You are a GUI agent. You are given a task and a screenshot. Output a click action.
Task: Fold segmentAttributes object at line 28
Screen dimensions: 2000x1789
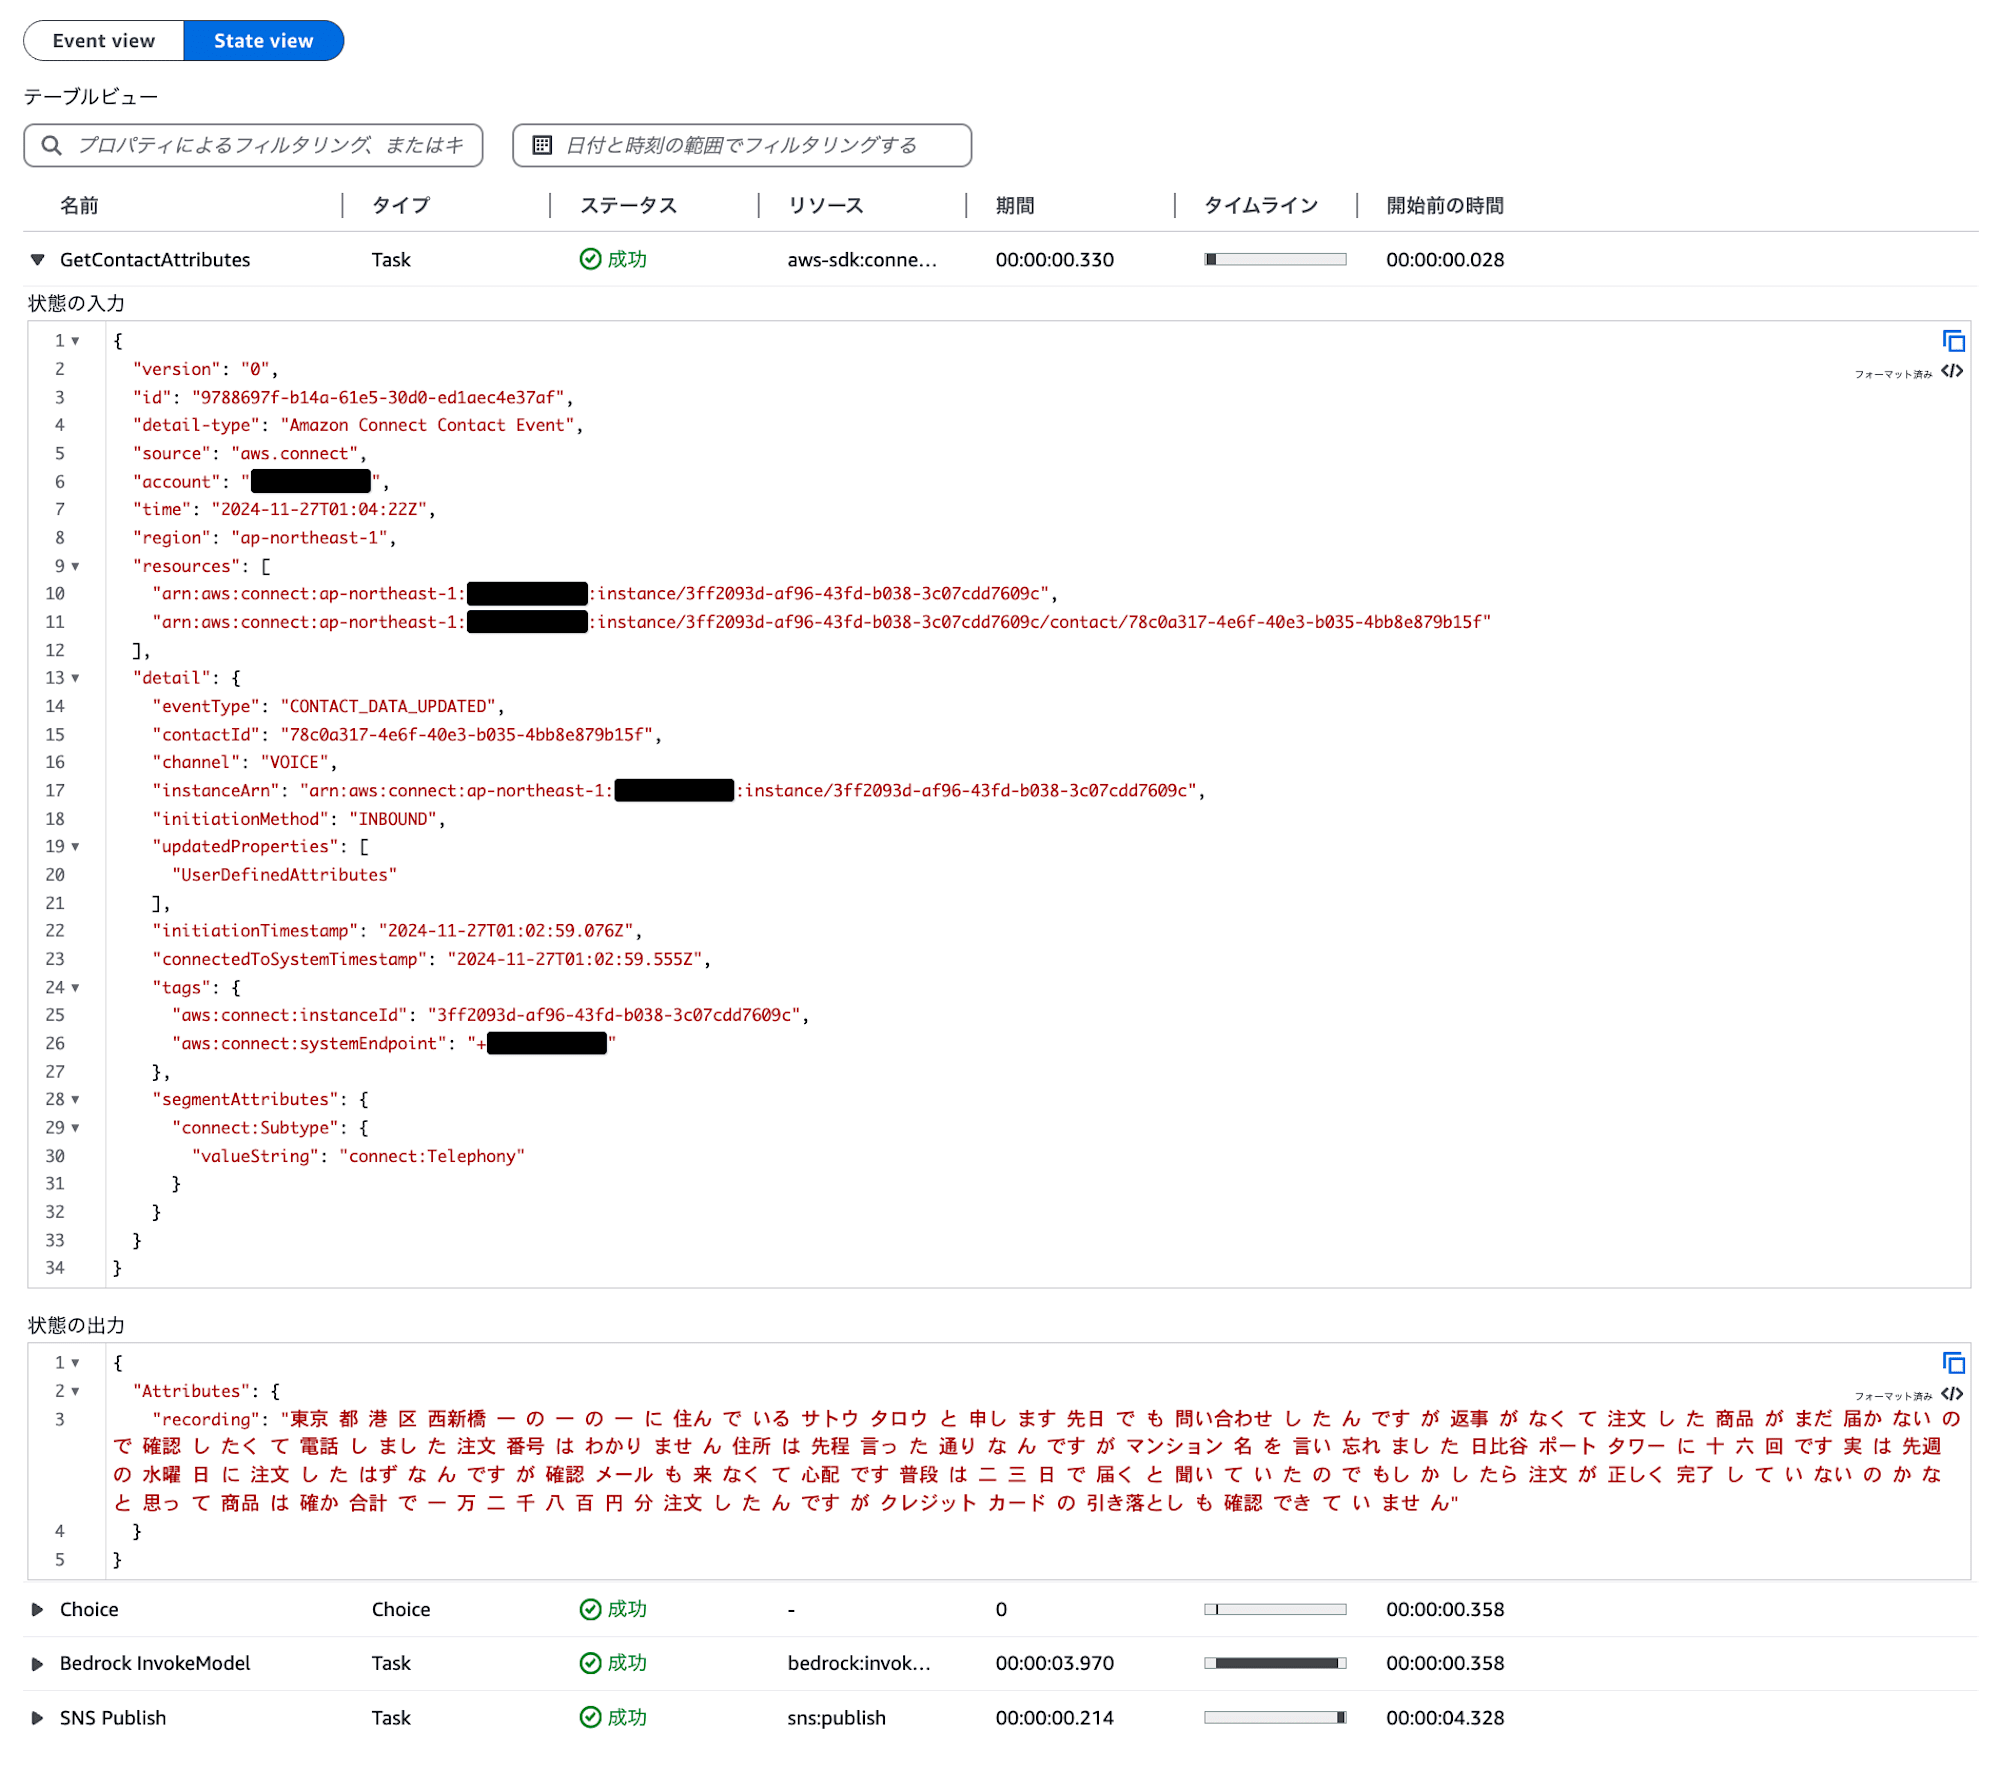point(75,1100)
